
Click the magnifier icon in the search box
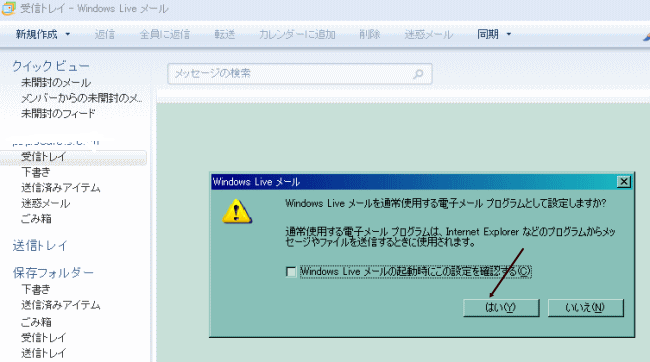(x=418, y=74)
